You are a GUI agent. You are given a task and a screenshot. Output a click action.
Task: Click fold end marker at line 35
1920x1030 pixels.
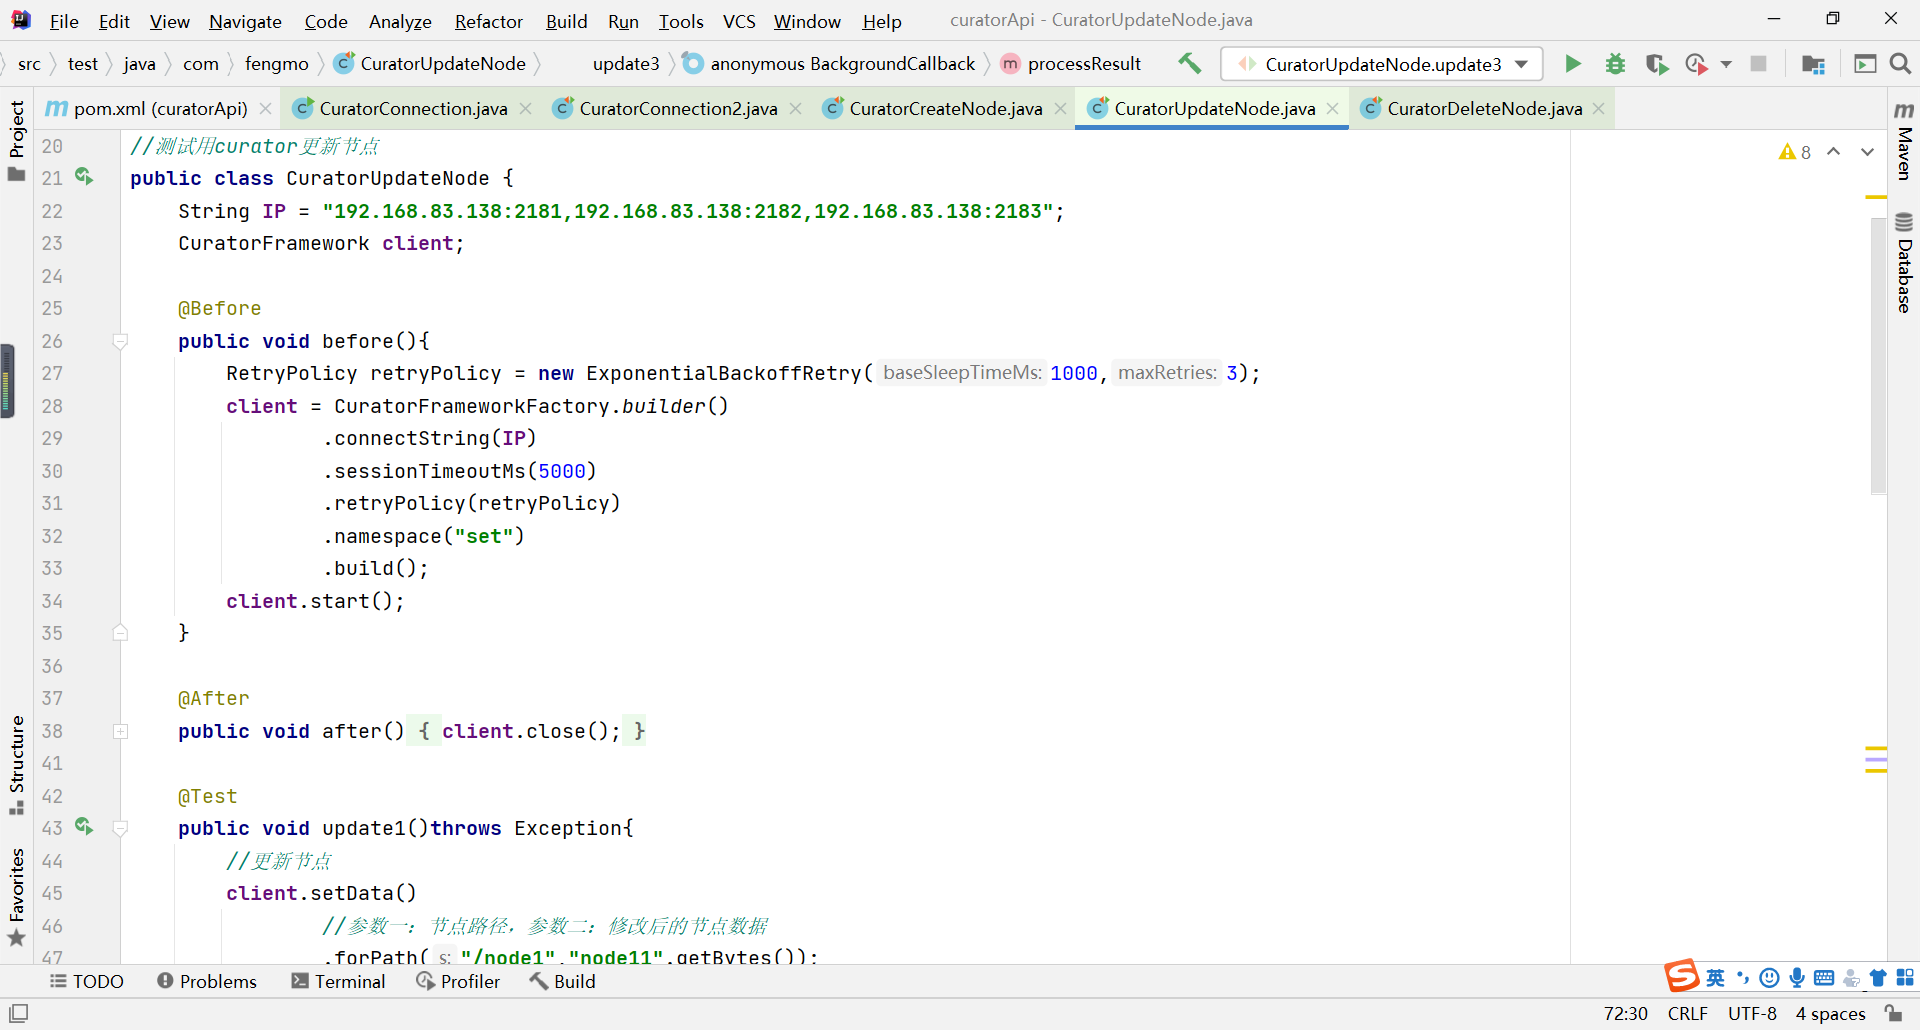[120, 633]
